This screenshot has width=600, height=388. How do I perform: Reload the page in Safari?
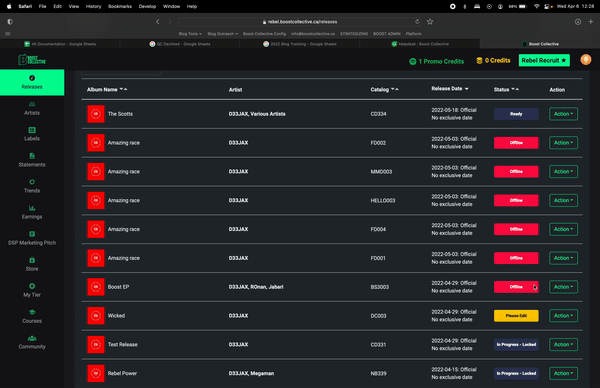coord(417,22)
